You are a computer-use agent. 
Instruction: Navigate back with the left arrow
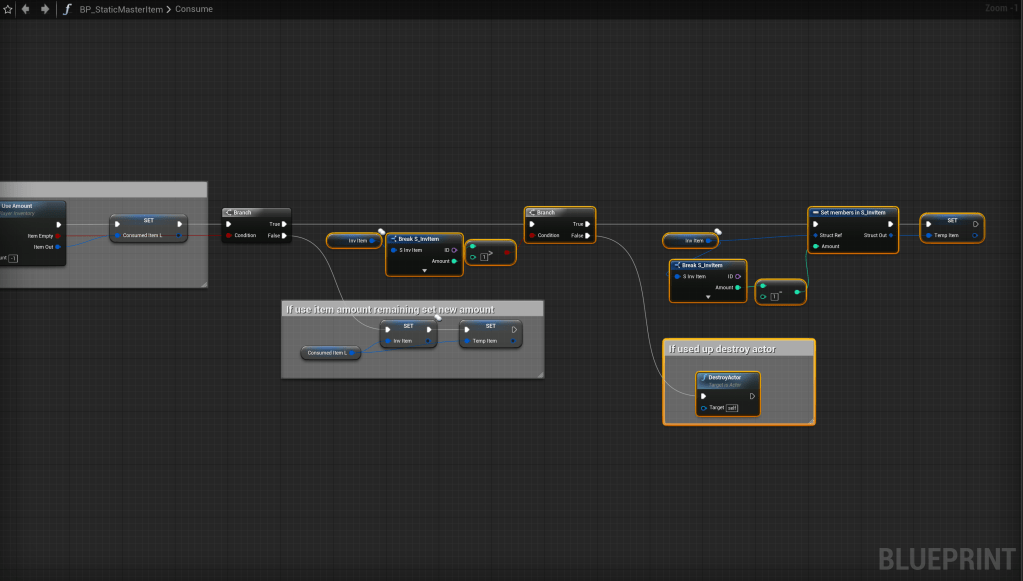tap(26, 9)
